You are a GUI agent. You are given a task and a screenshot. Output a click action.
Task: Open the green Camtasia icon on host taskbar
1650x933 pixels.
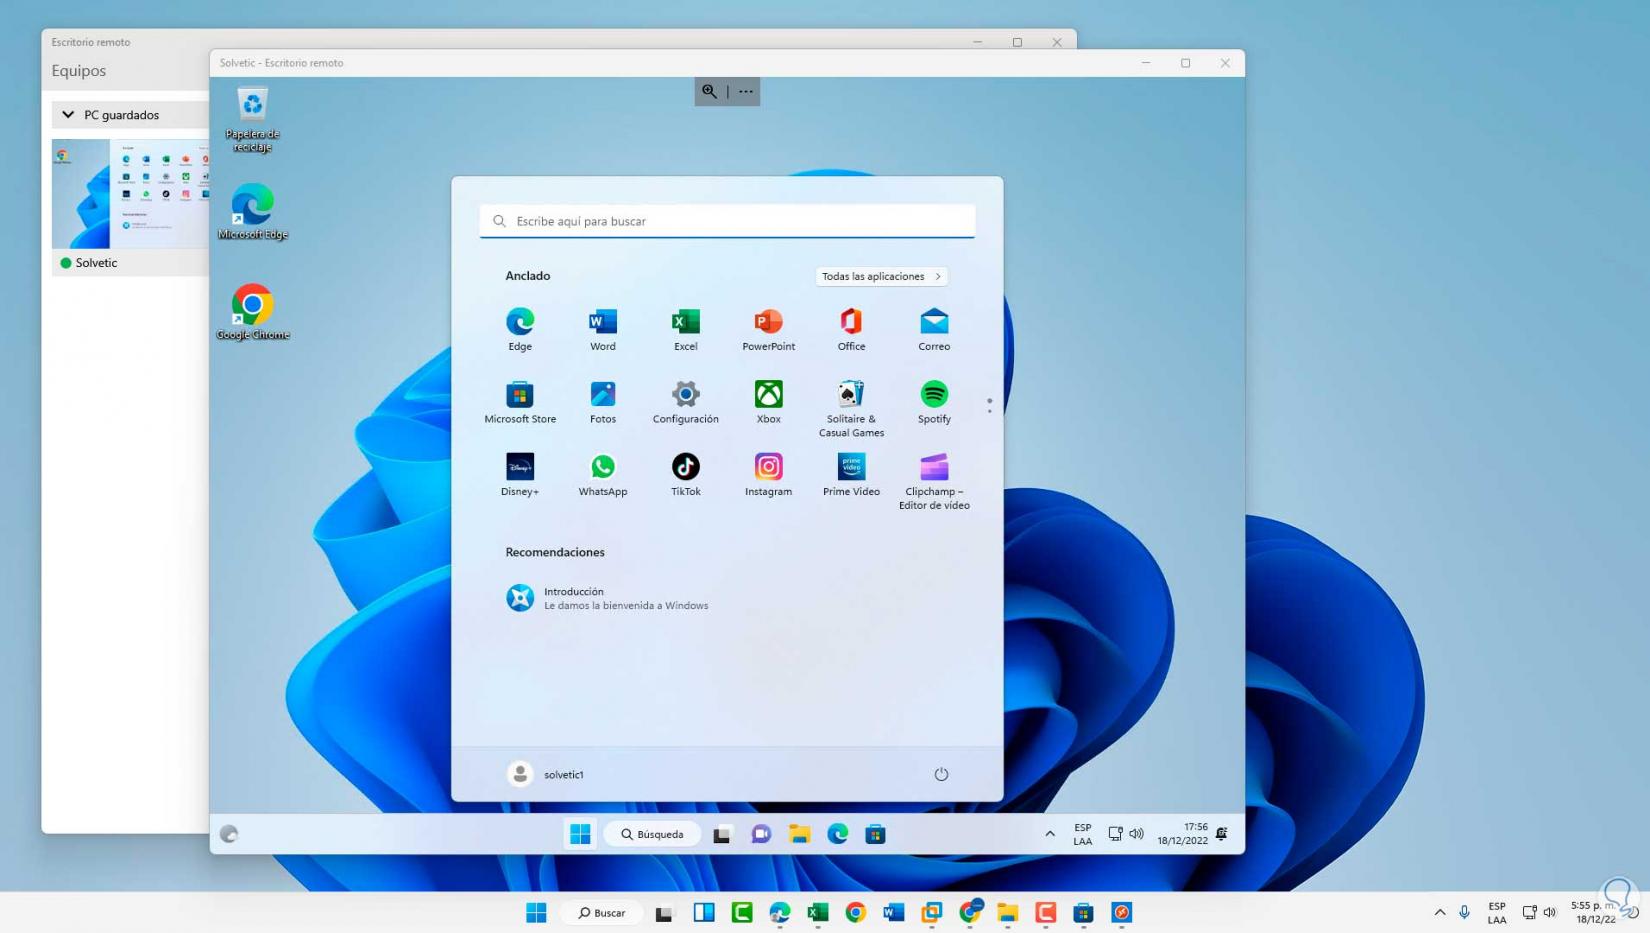click(x=742, y=912)
